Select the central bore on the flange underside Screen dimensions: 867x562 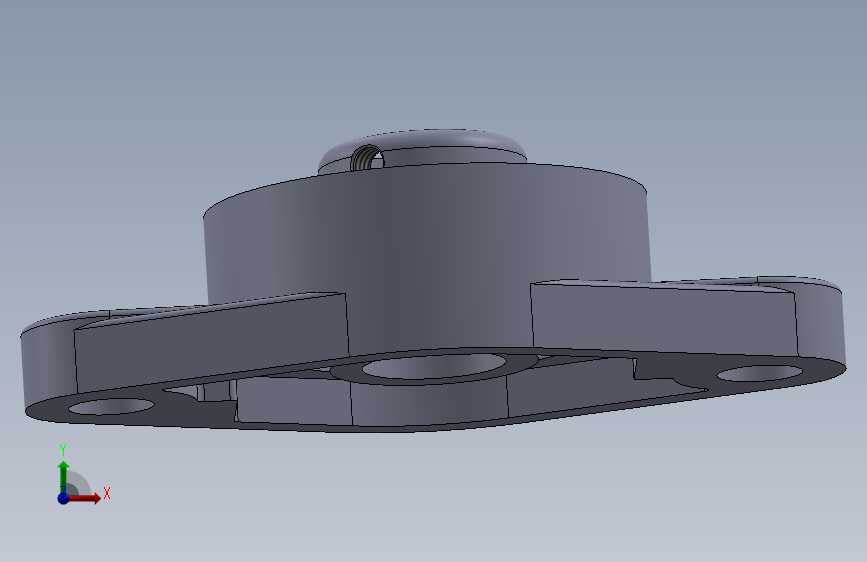(434, 367)
